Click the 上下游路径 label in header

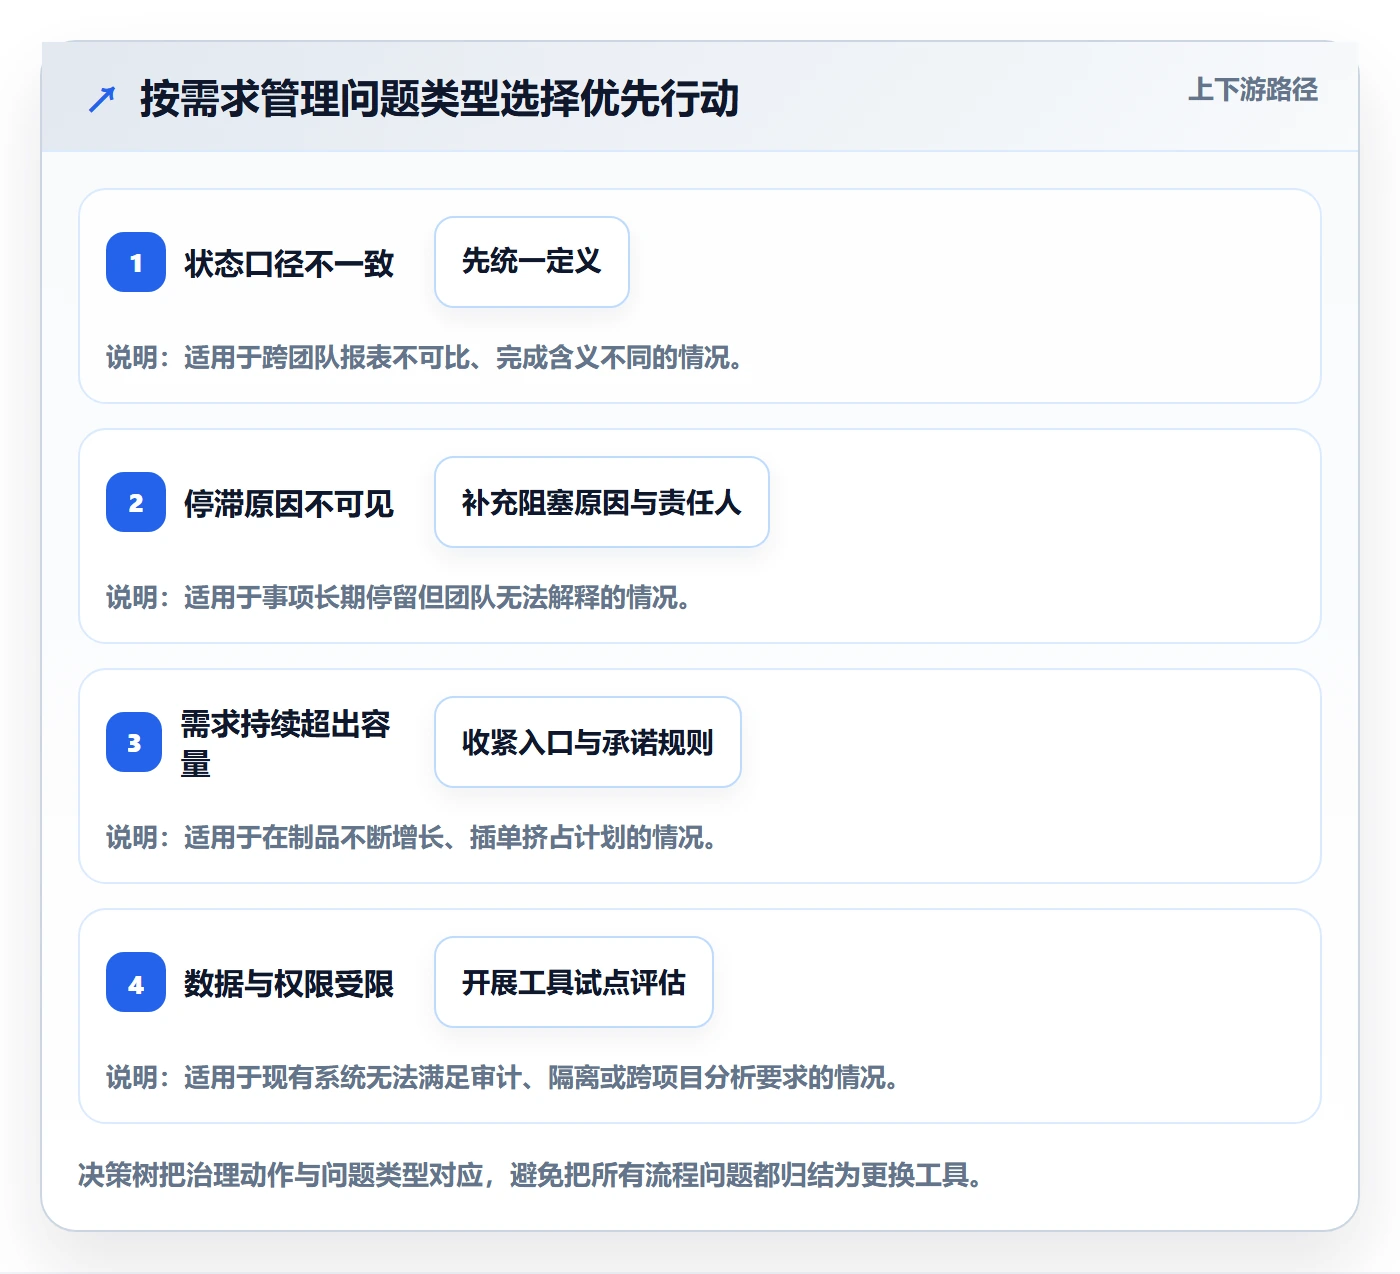[x=1253, y=90]
